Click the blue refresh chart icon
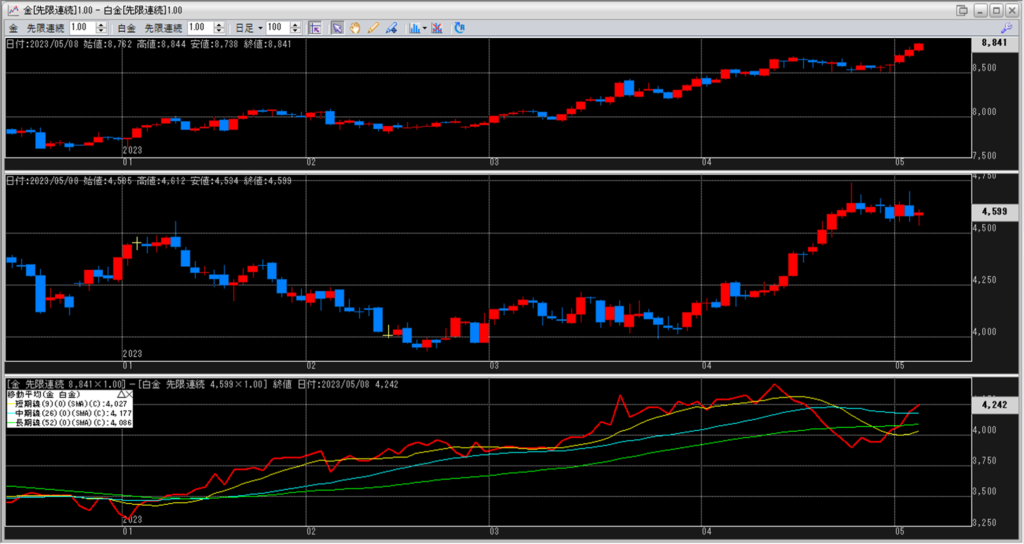Viewport: 1024px width, 544px height. click(x=459, y=28)
